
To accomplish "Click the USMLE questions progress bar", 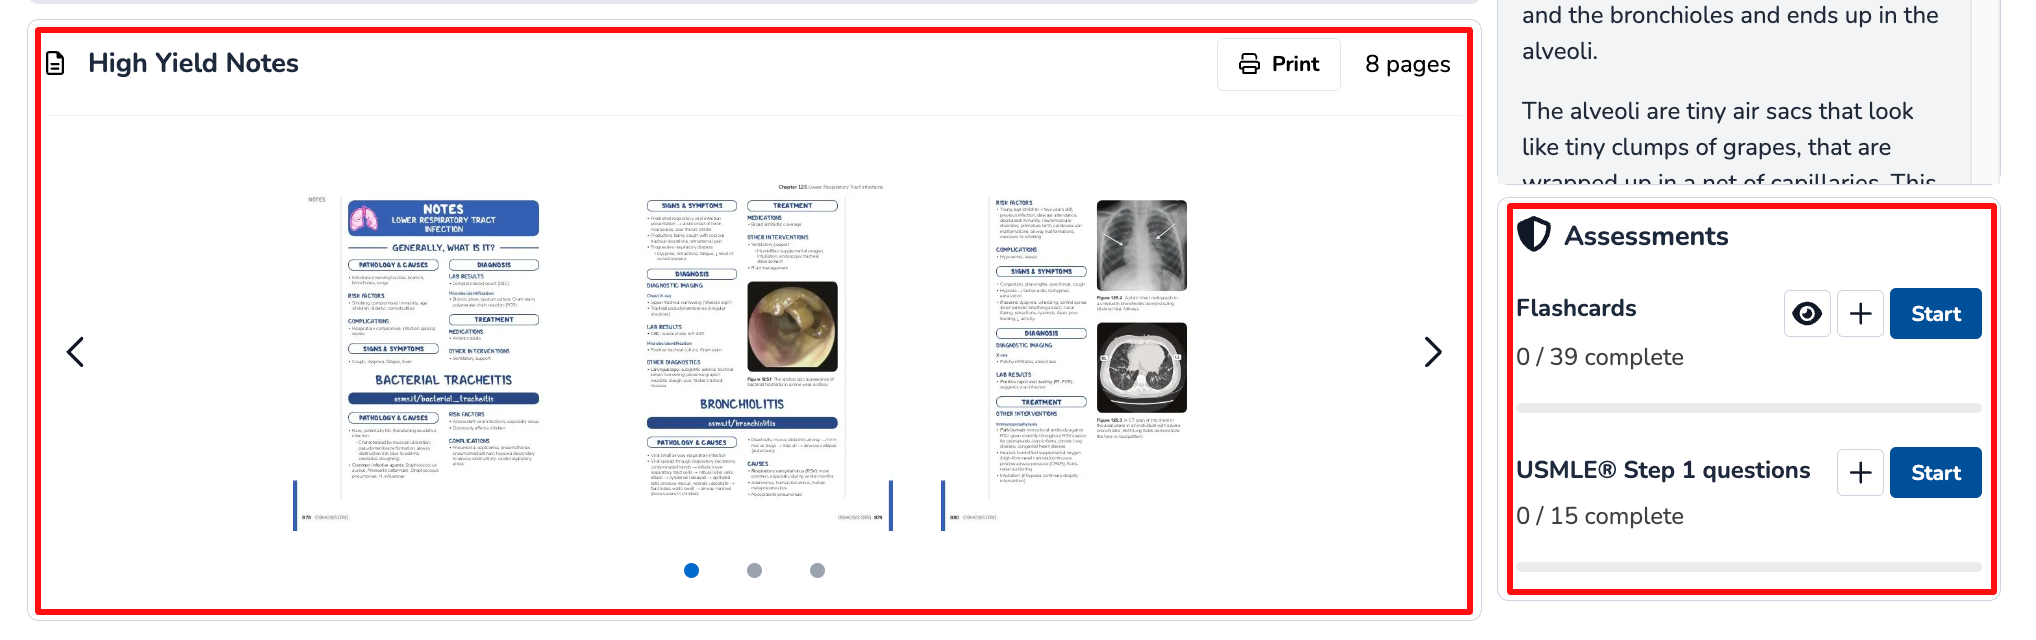I will pos(1748,567).
